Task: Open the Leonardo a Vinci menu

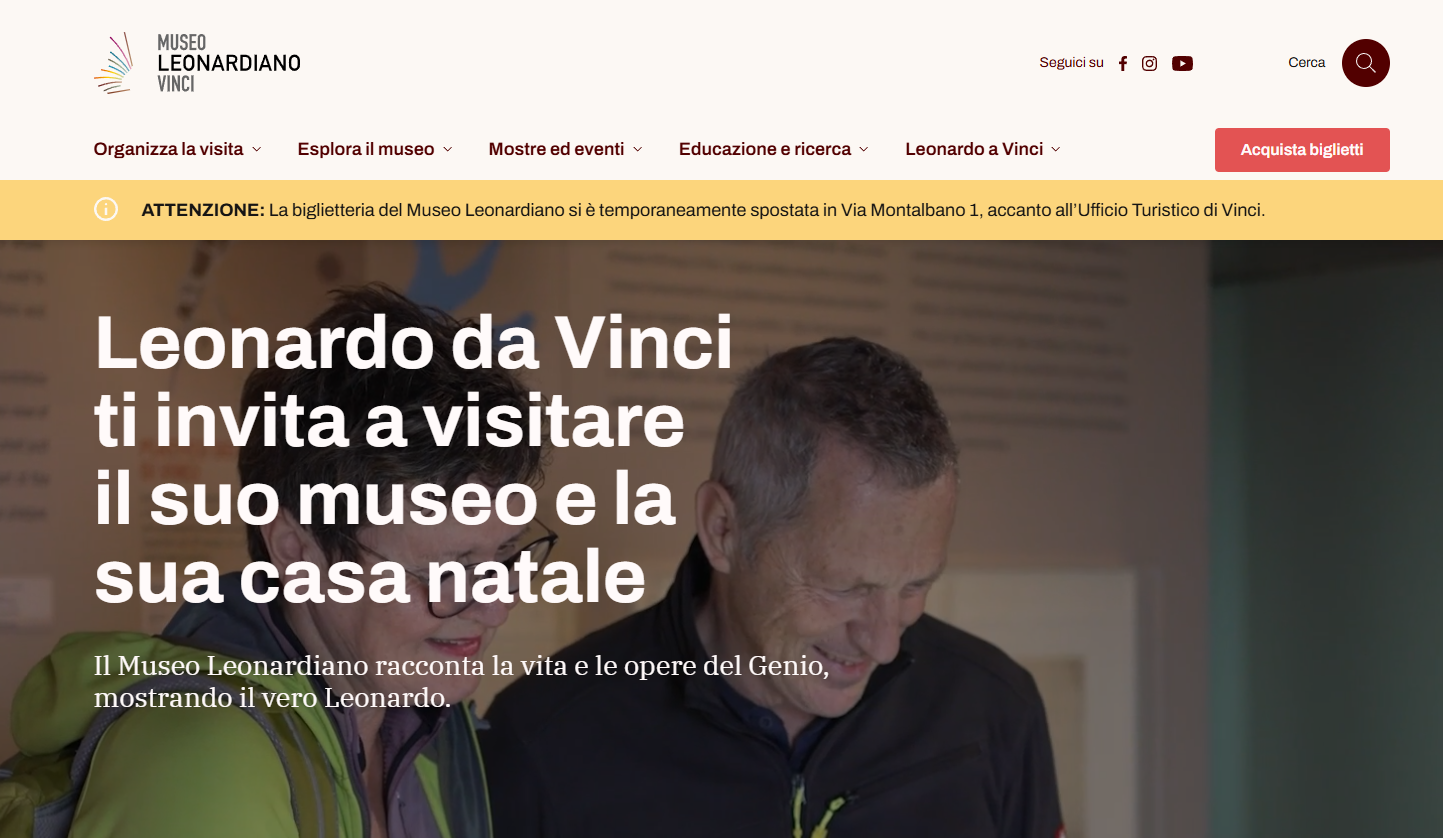Action: (x=974, y=149)
